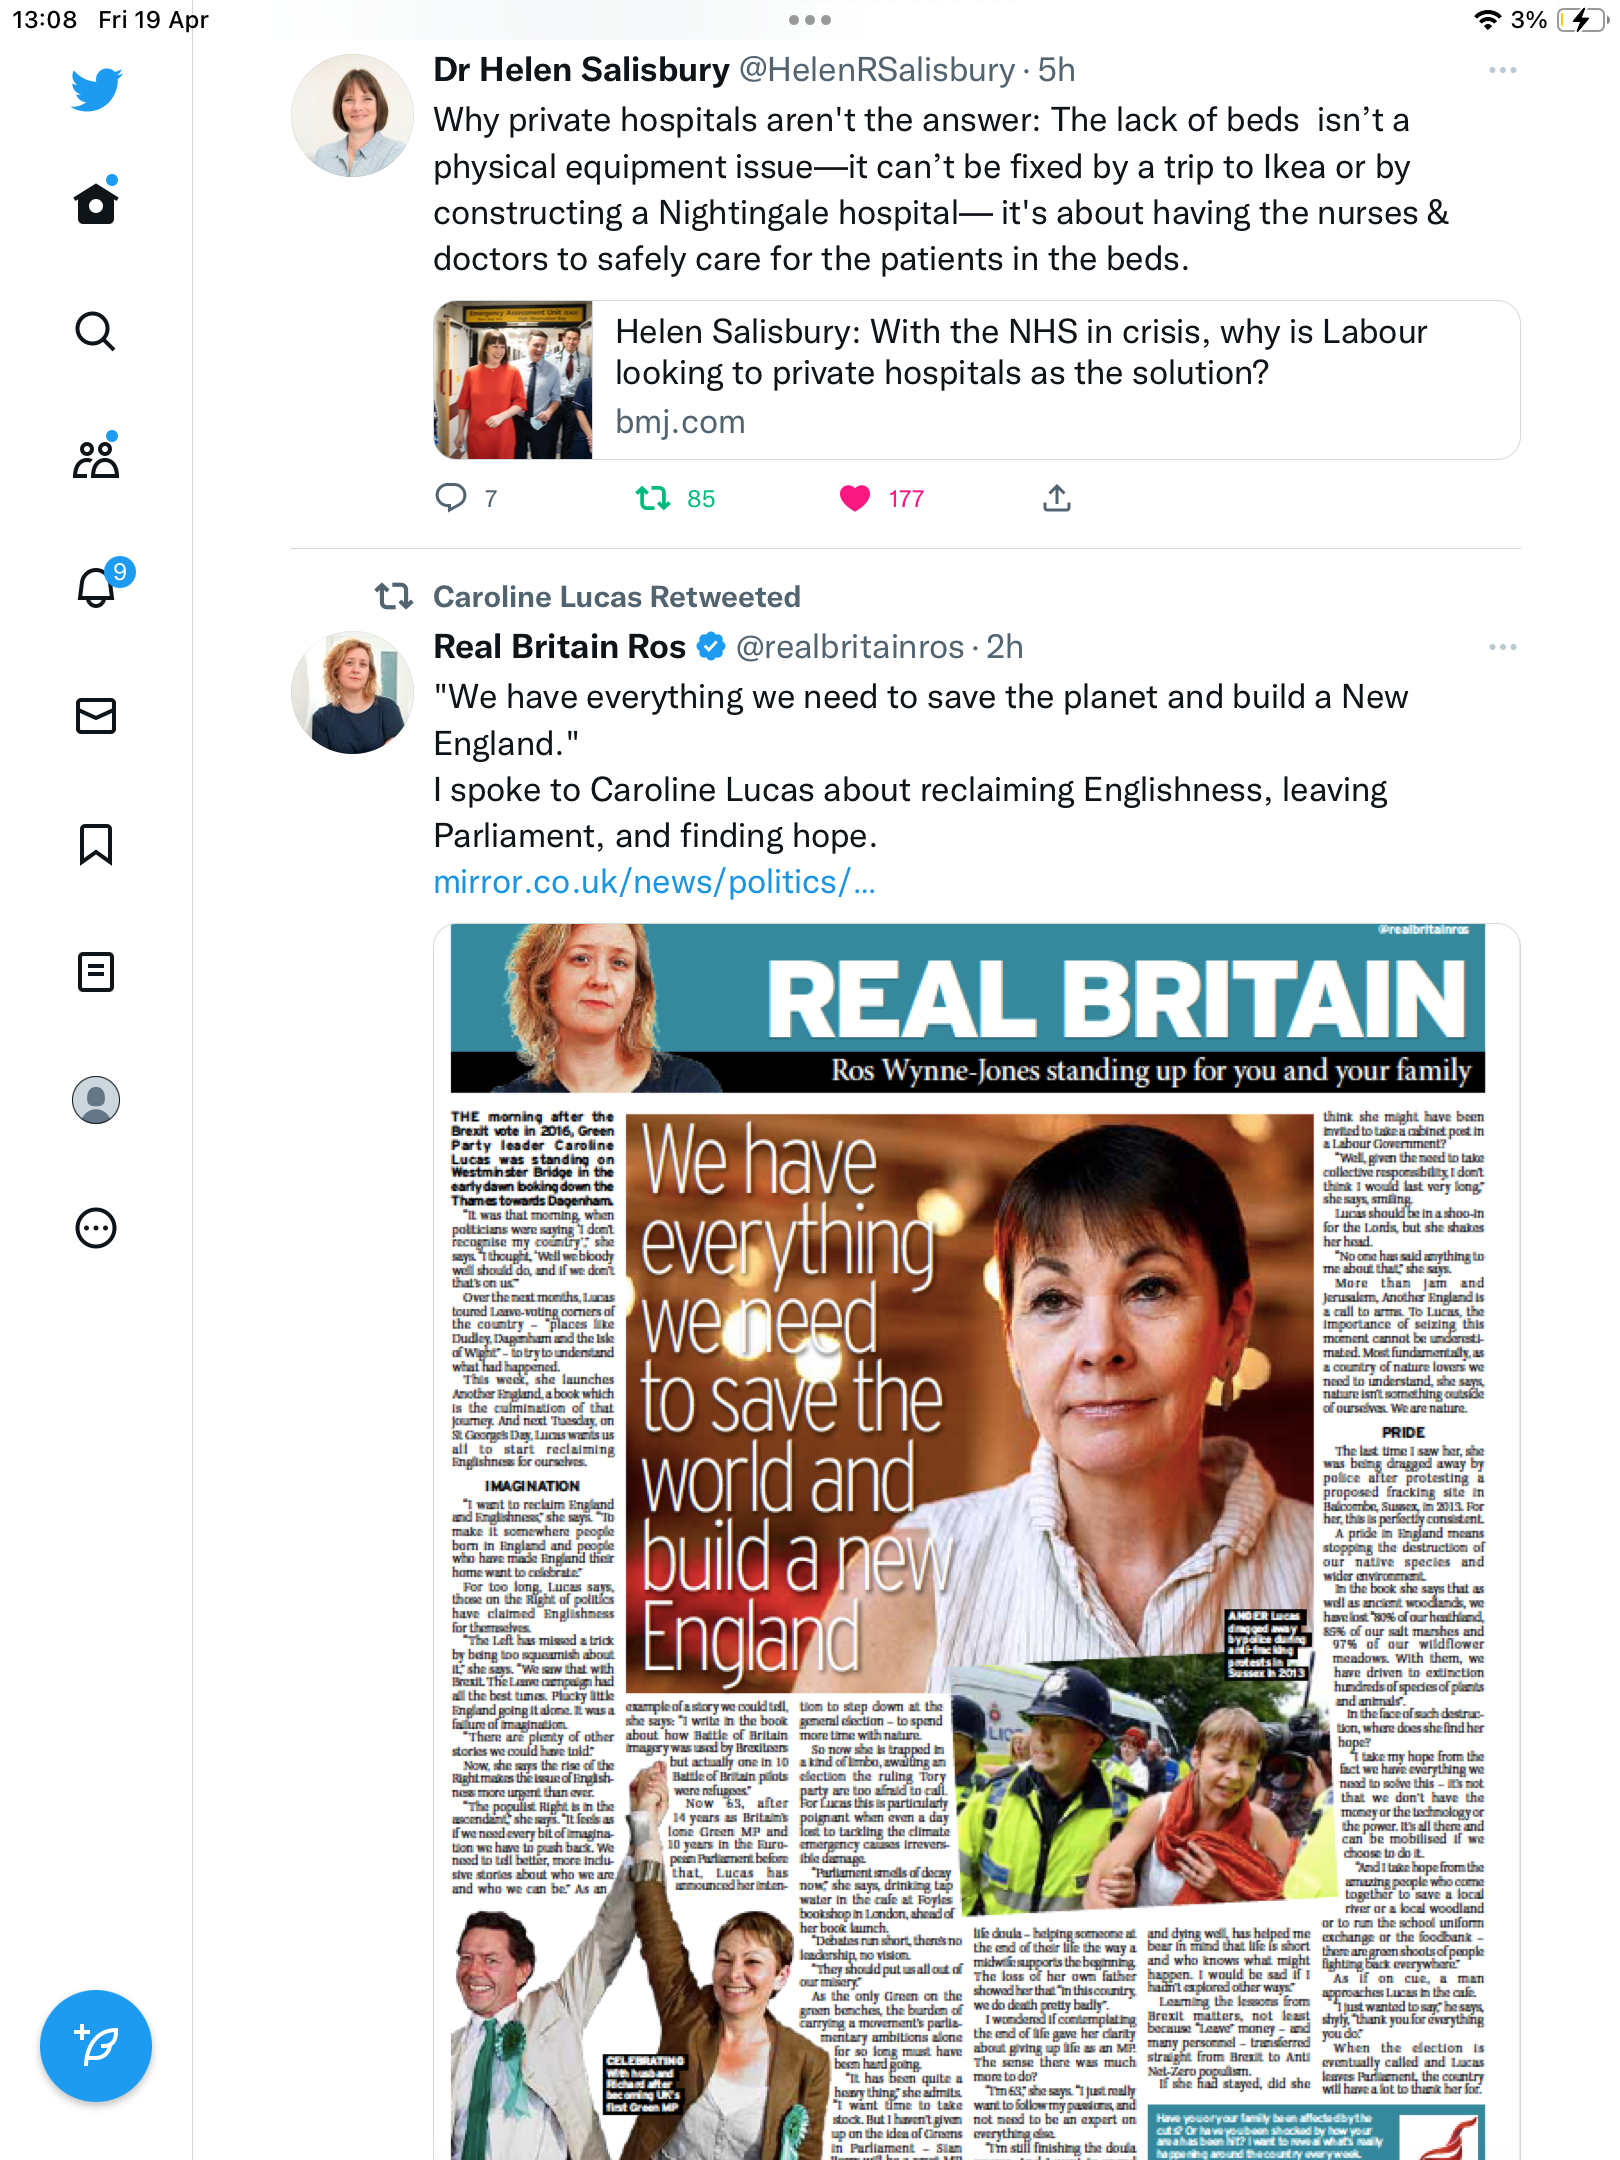This screenshot has height=2160, width=1620.
Task: Open the Search magnifier in sidebar
Action: coord(96,331)
